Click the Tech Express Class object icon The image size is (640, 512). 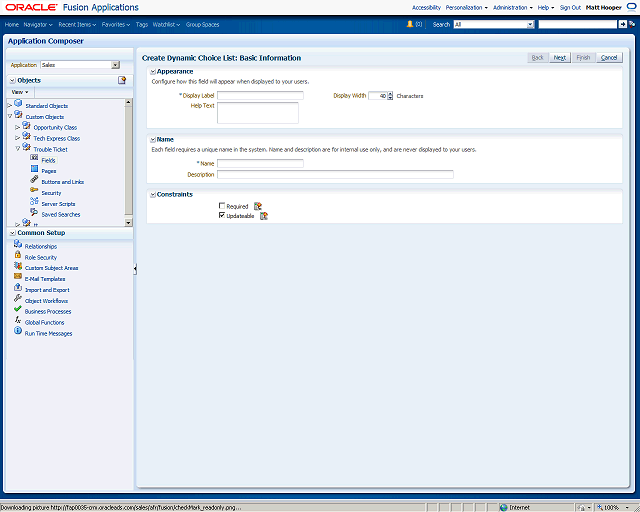pos(27,136)
